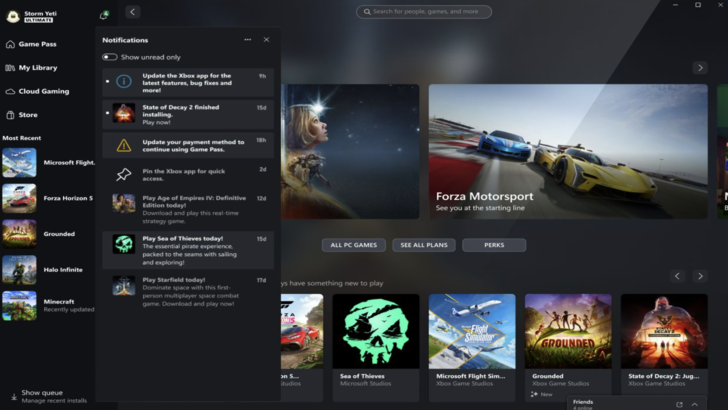Click the PERKS button
The width and height of the screenshot is (728, 410).
click(494, 245)
